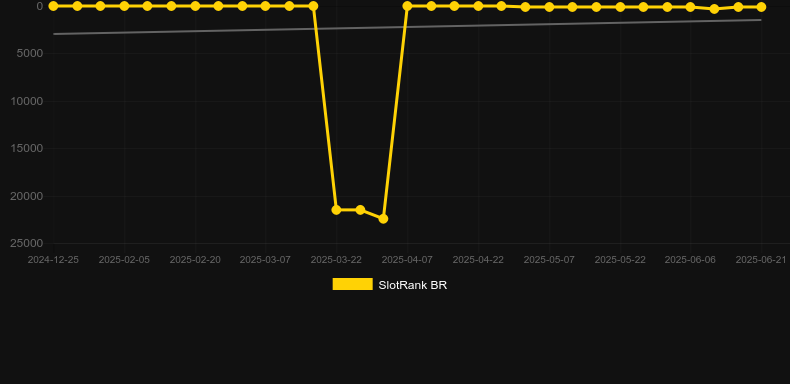Select the slightly dipped point after 2025-06-06
The image size is (790, 384).
[714, 9]
